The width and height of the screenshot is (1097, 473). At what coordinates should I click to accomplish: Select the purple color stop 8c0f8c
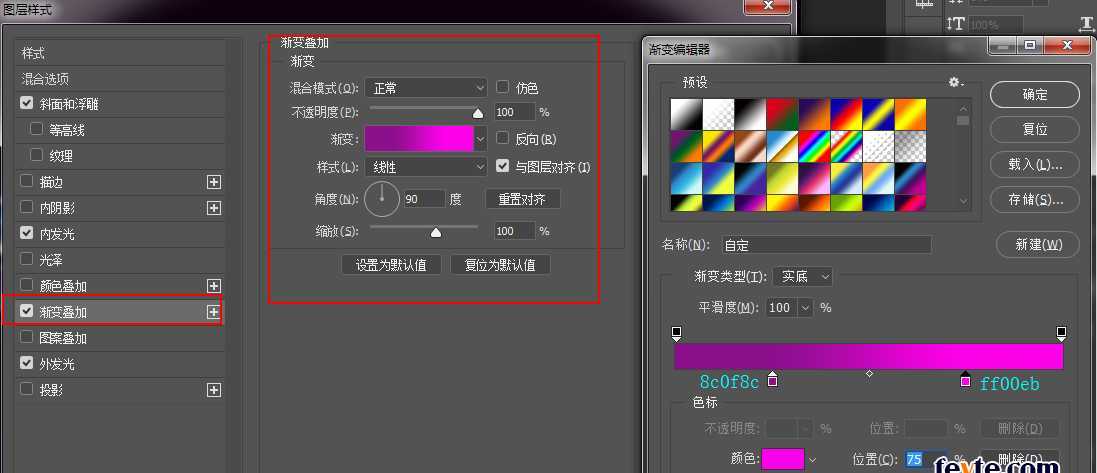(772, 380)
